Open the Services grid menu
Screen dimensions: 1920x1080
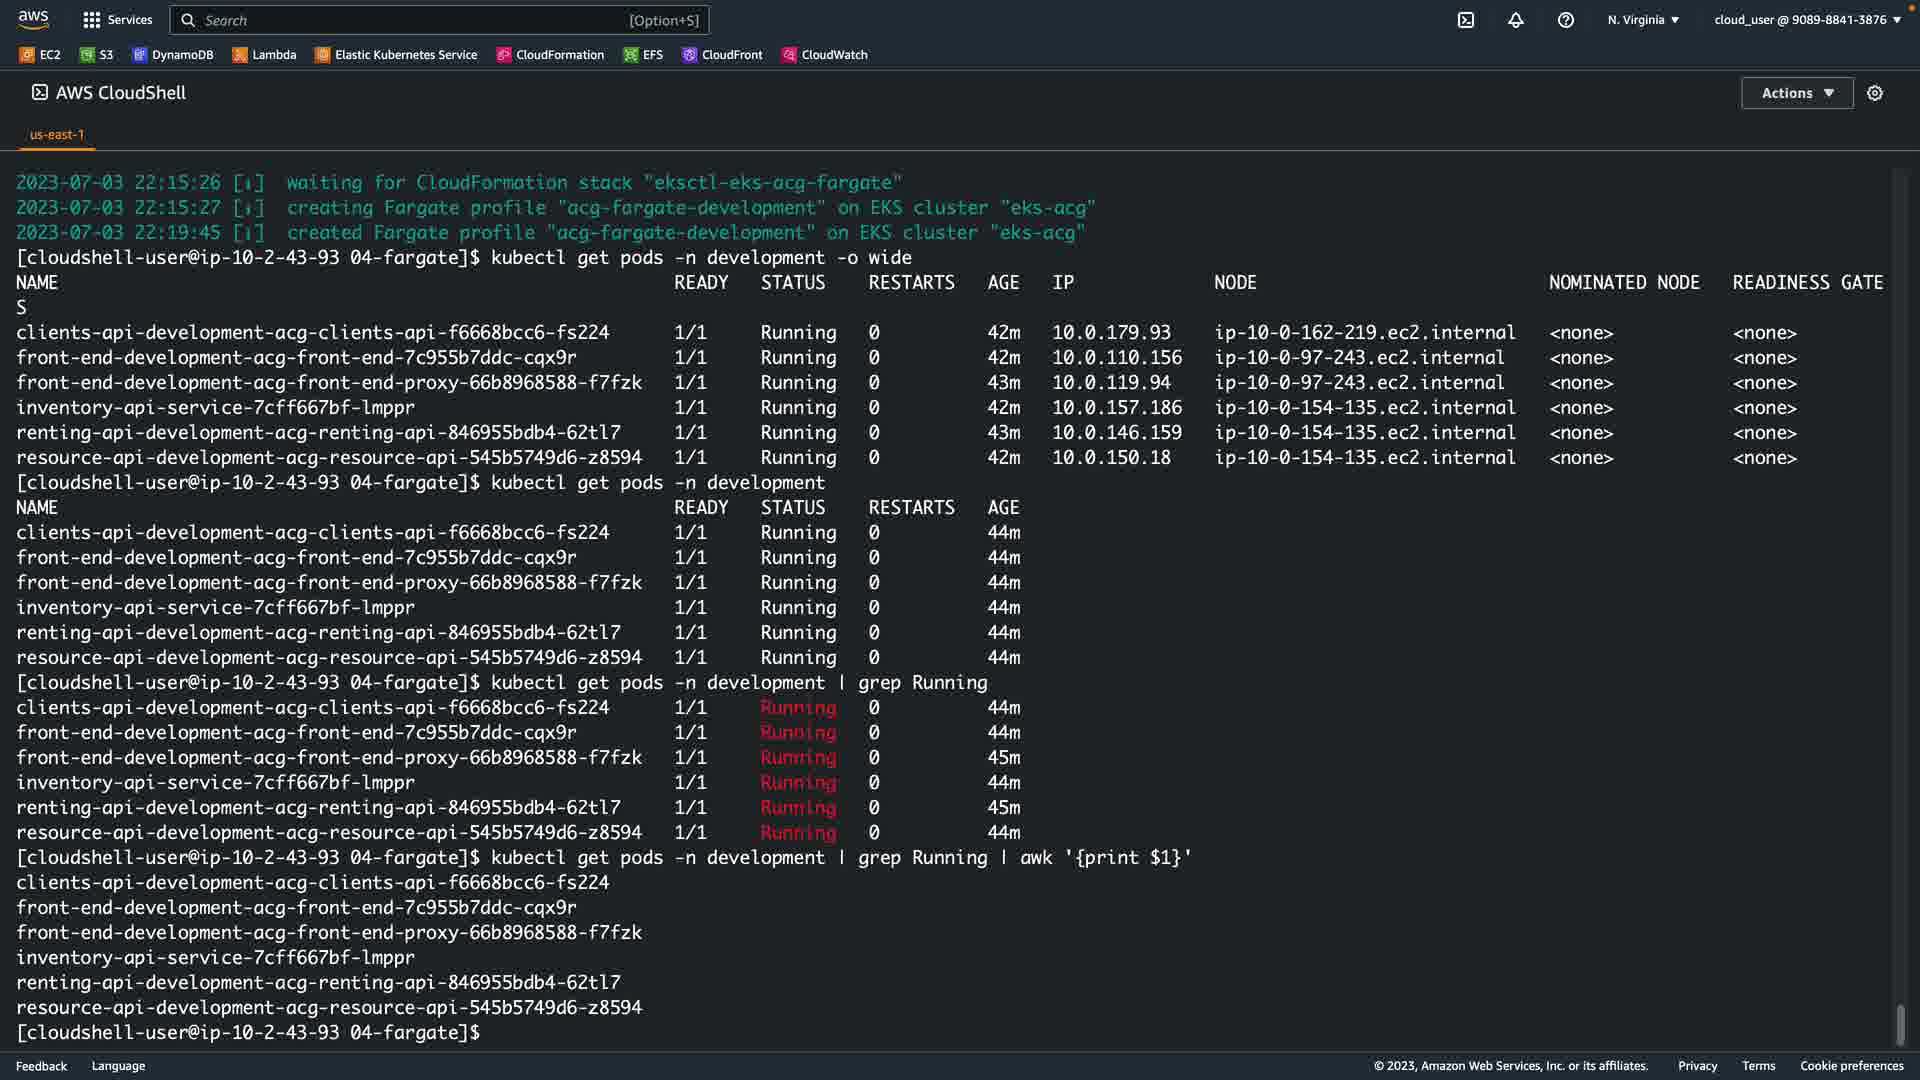(117, 20)
